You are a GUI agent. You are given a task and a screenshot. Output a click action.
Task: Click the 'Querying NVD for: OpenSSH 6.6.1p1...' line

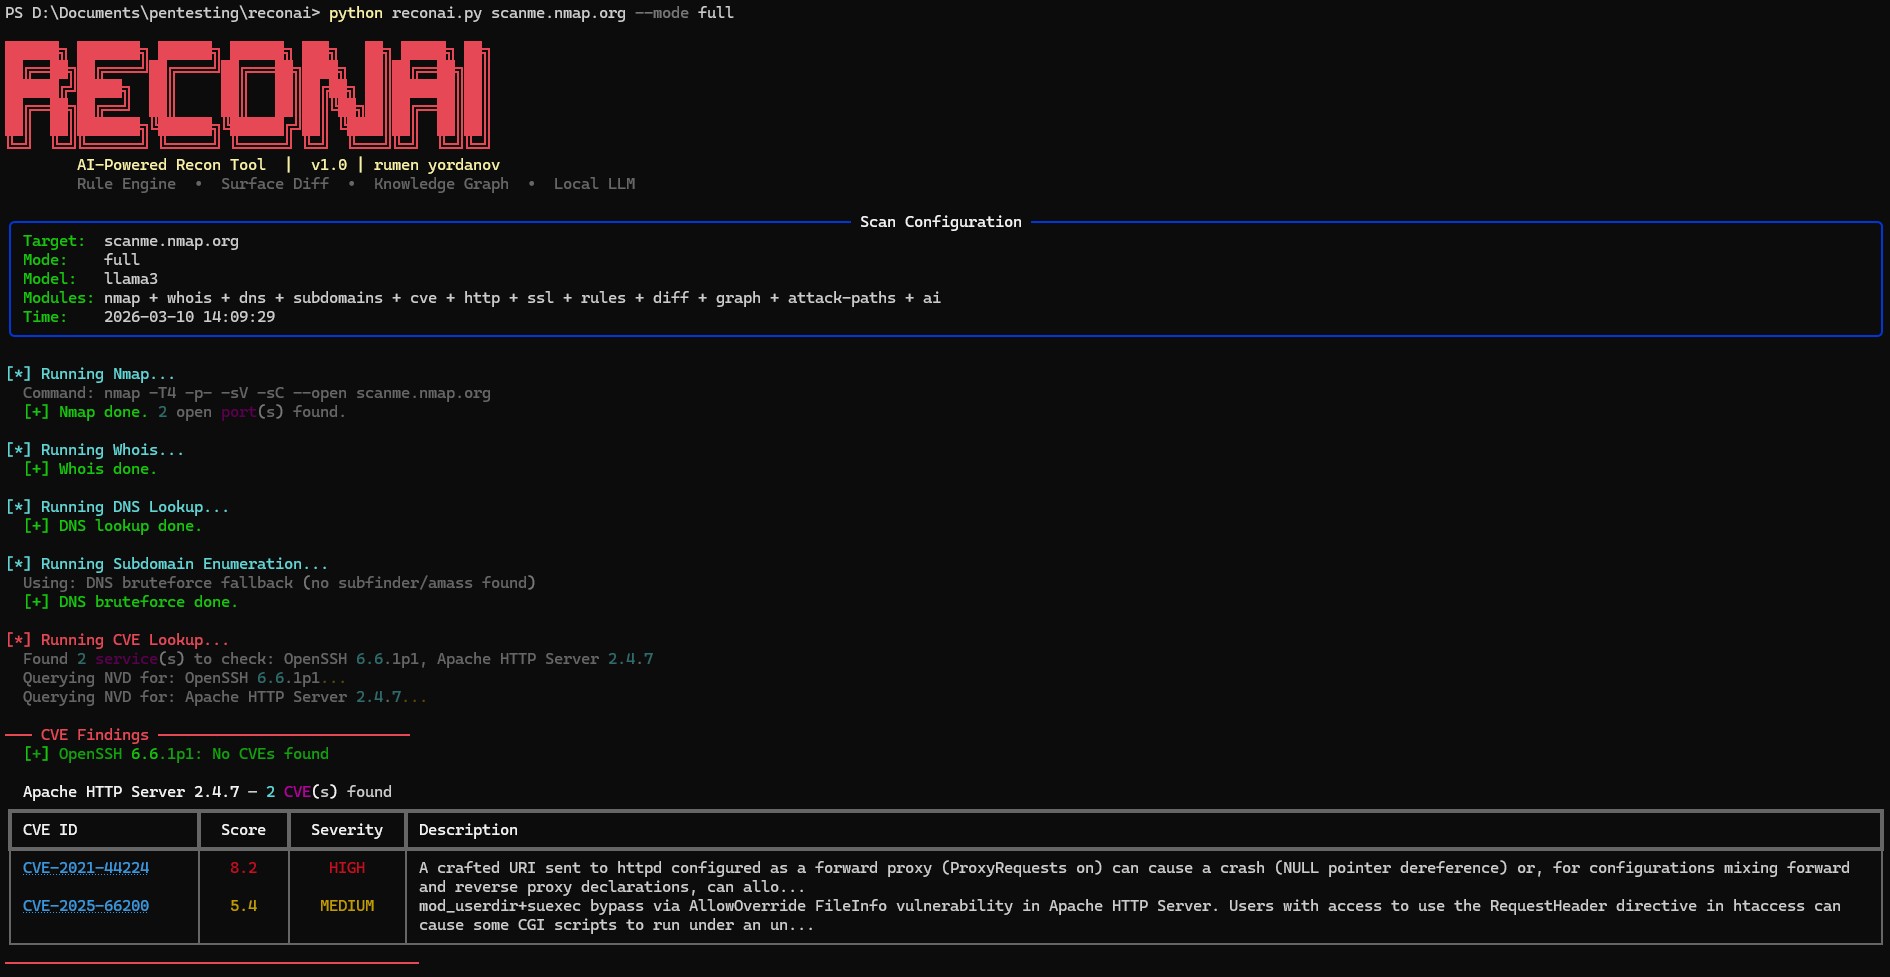pos(185,678)
